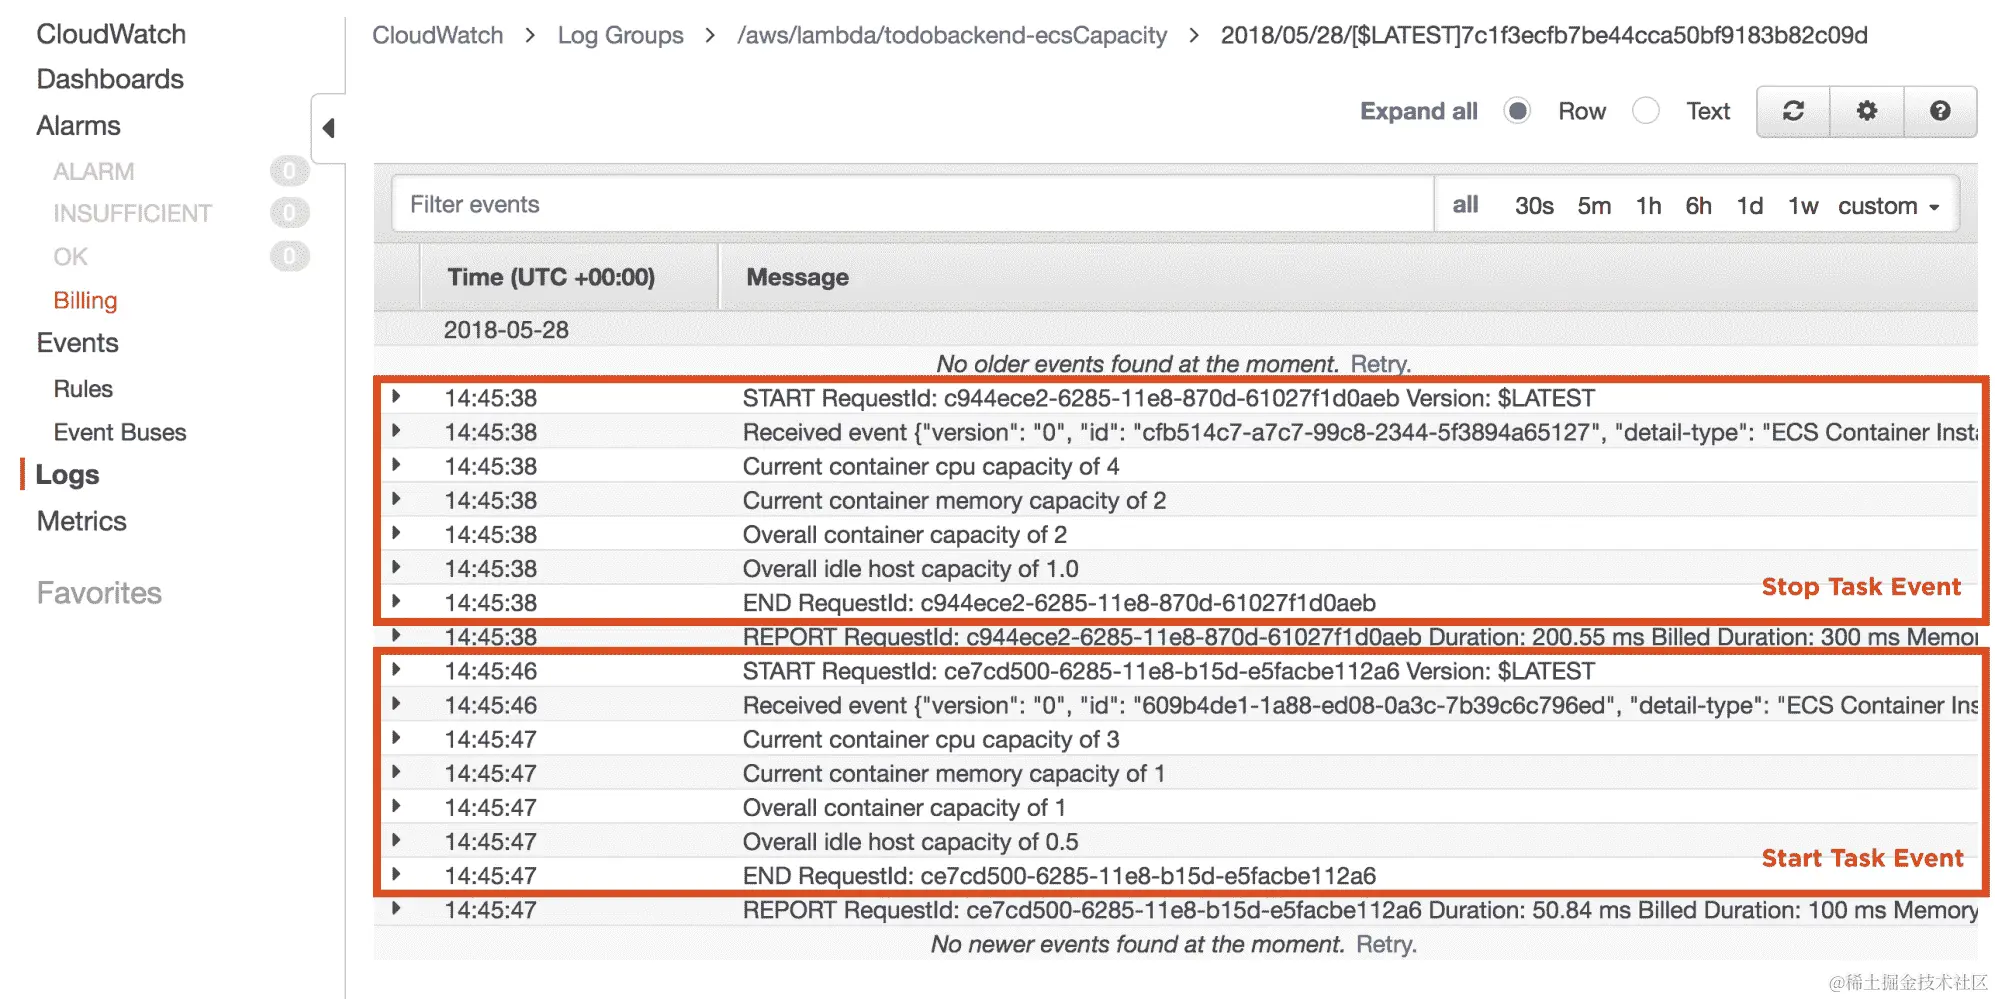Expand START RequestId ce7cd500 row
The image size is (1995, 999).
pyautogui.click(x=396, y=670)
